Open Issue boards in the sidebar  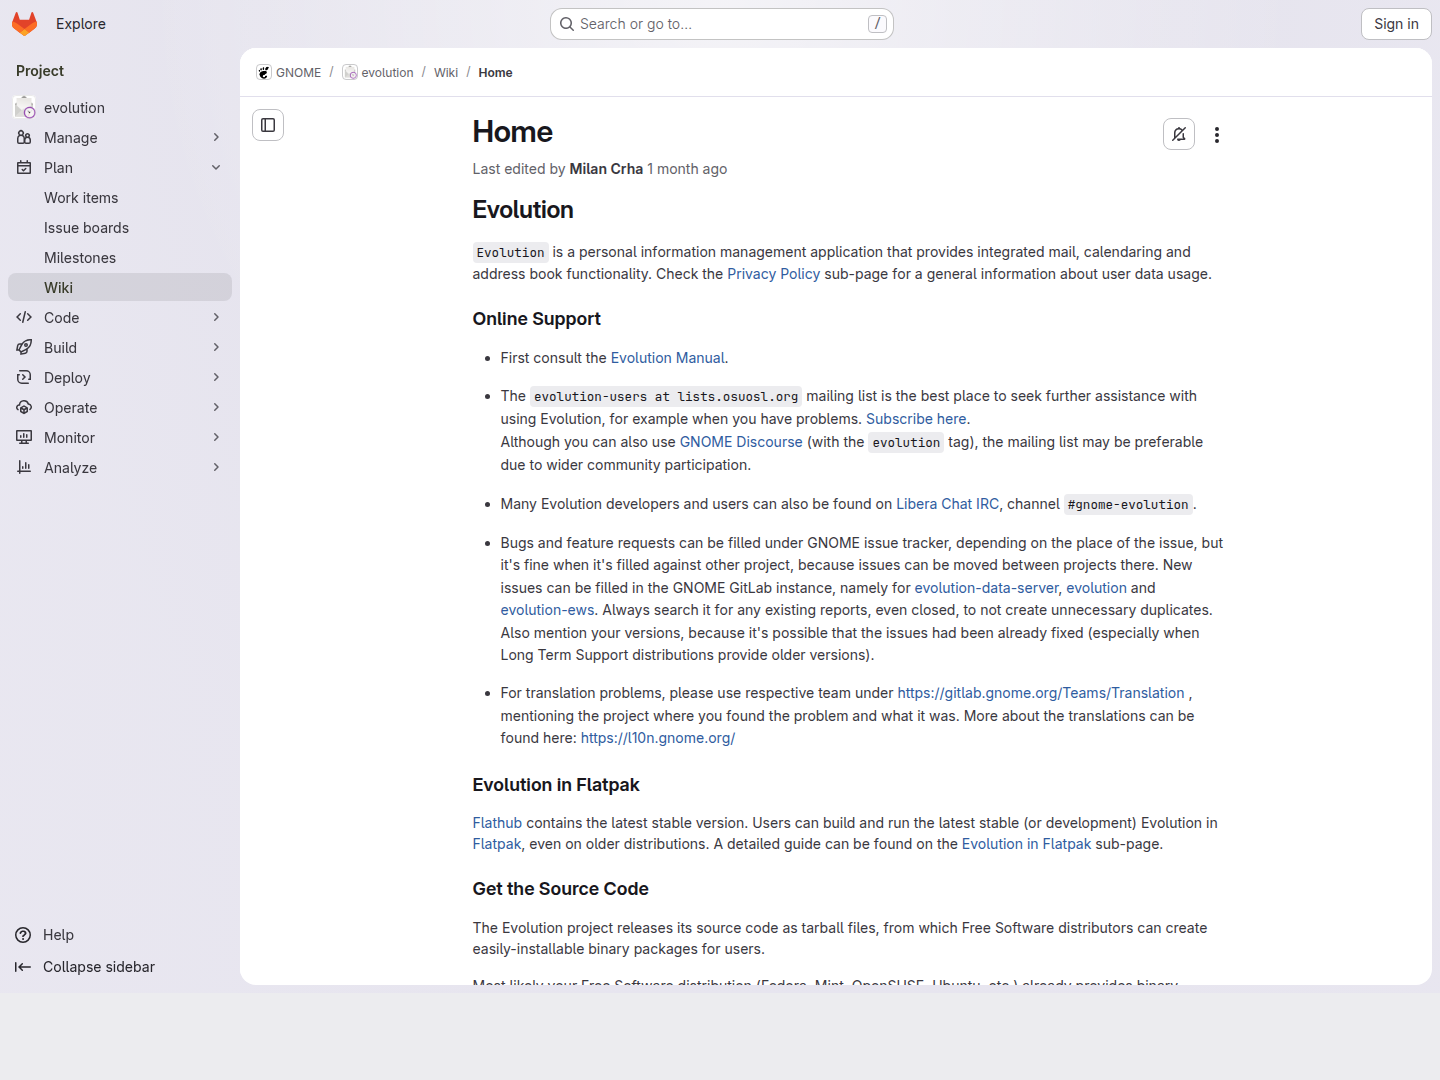click(120, 228)
